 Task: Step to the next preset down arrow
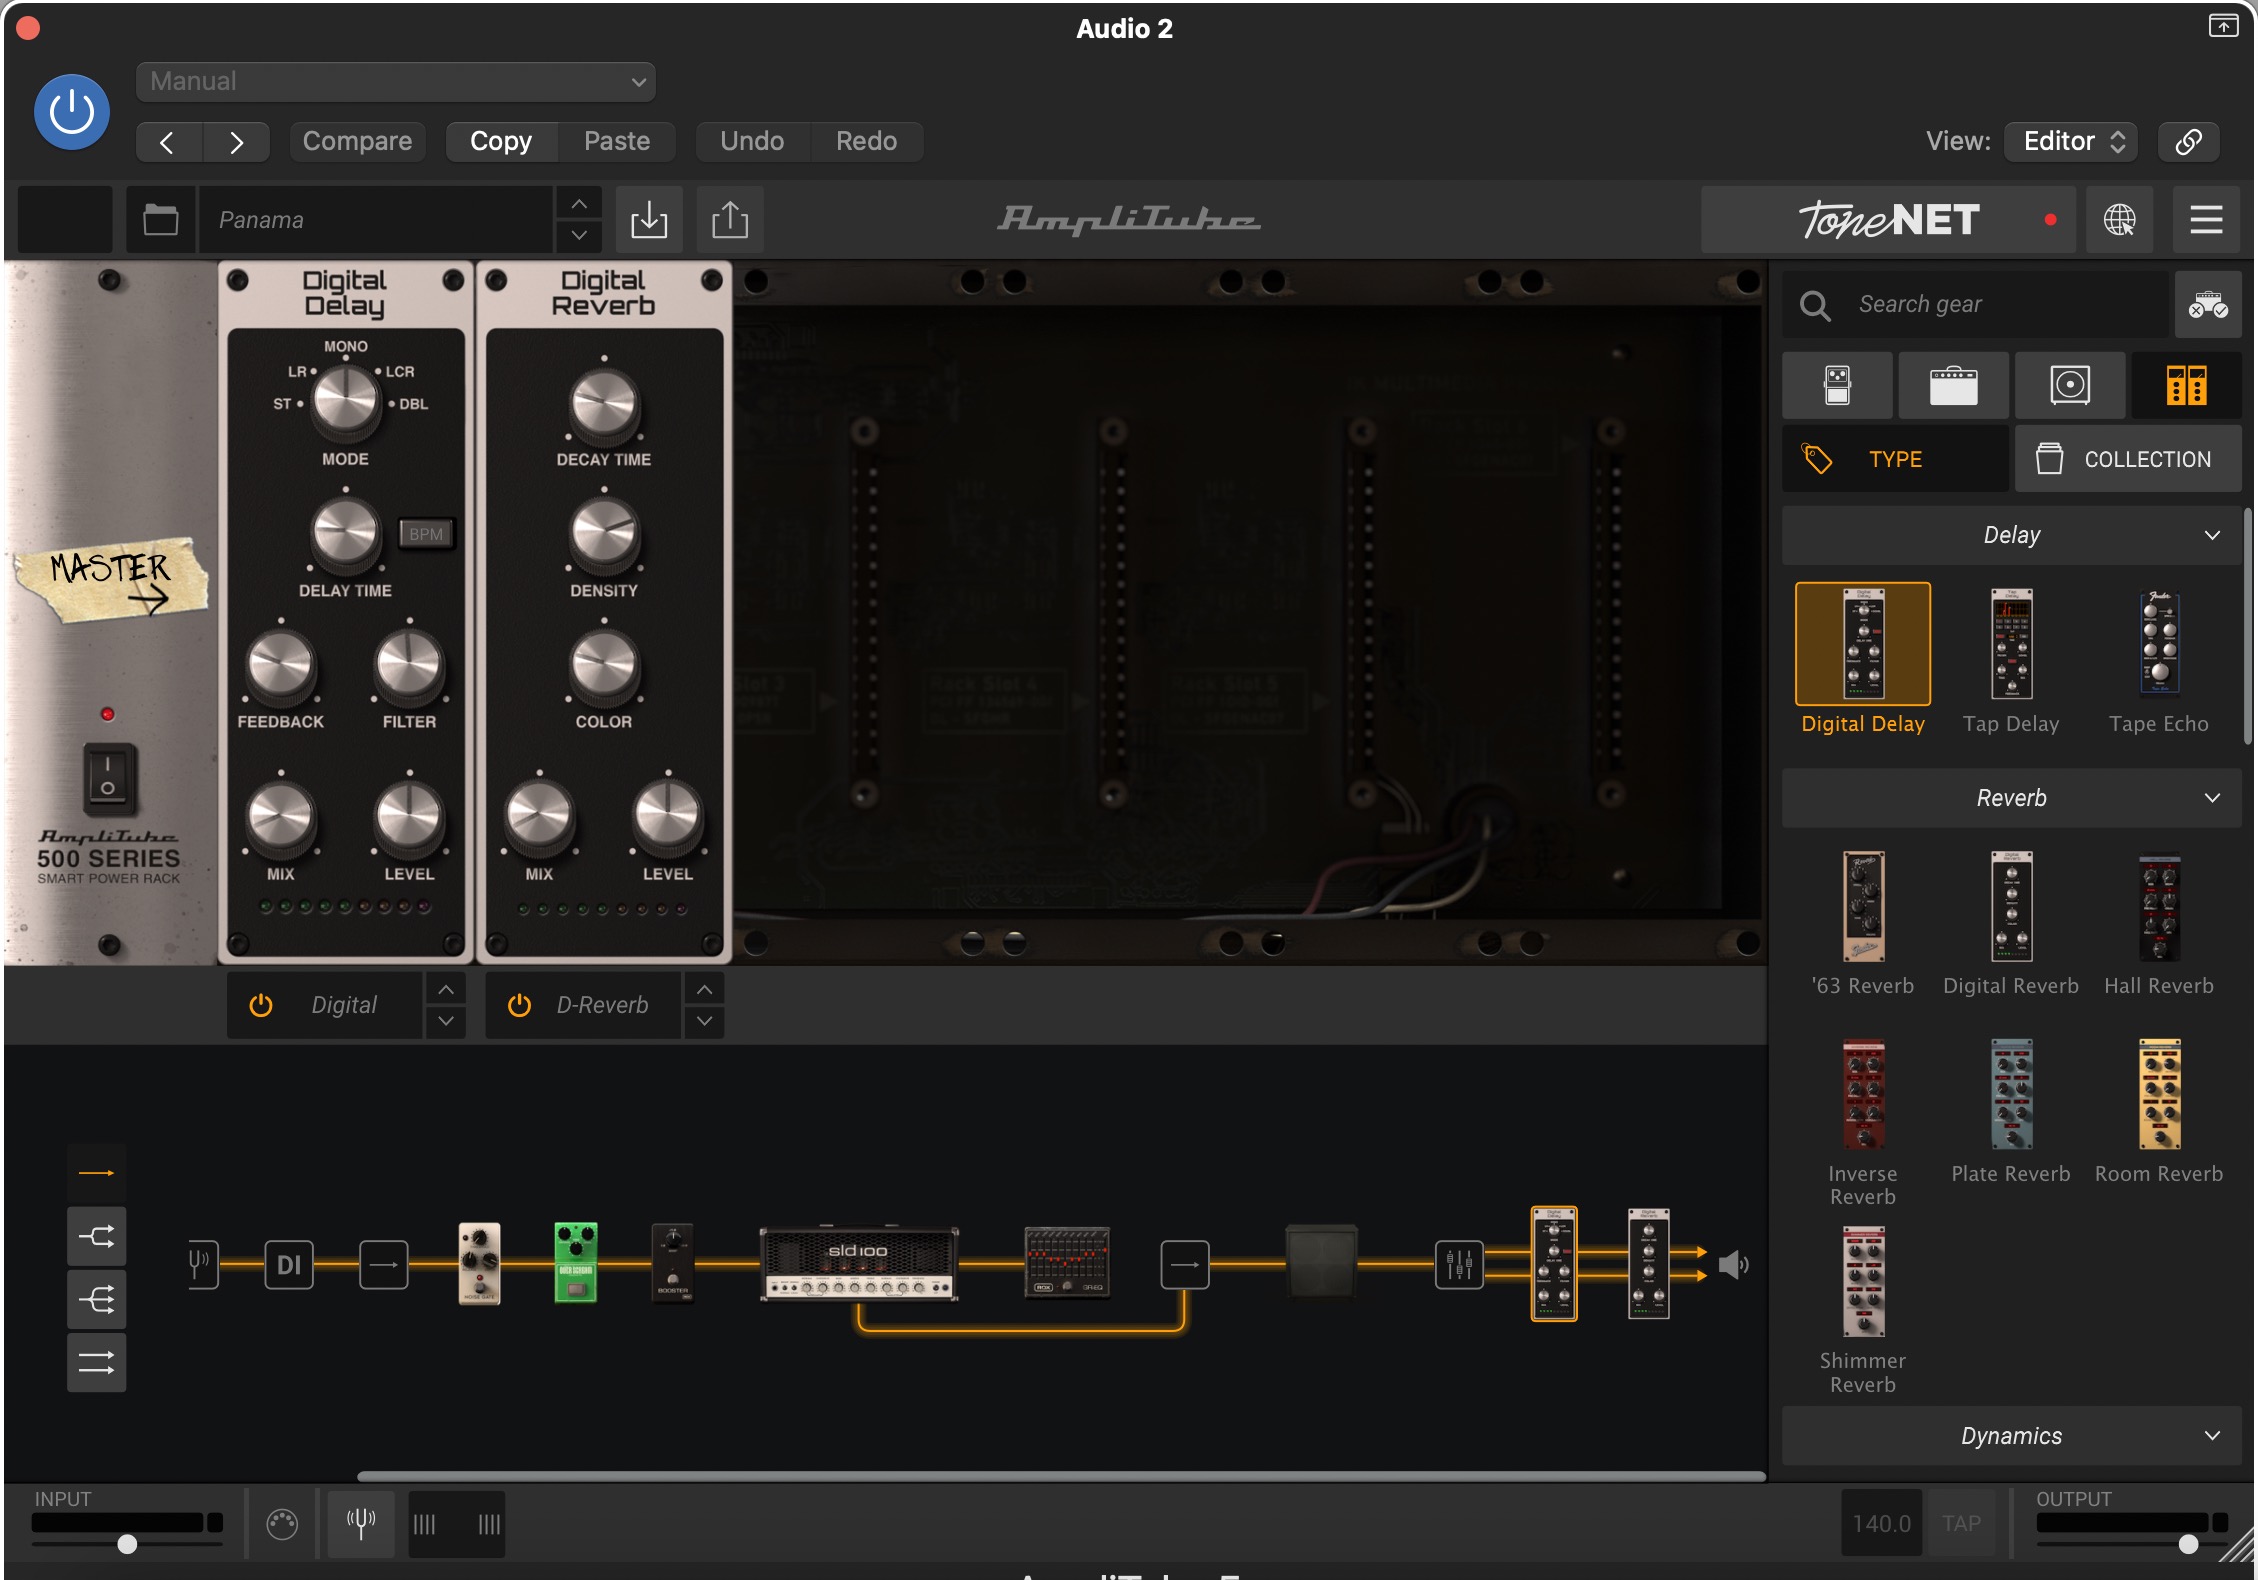click(579, 235)
